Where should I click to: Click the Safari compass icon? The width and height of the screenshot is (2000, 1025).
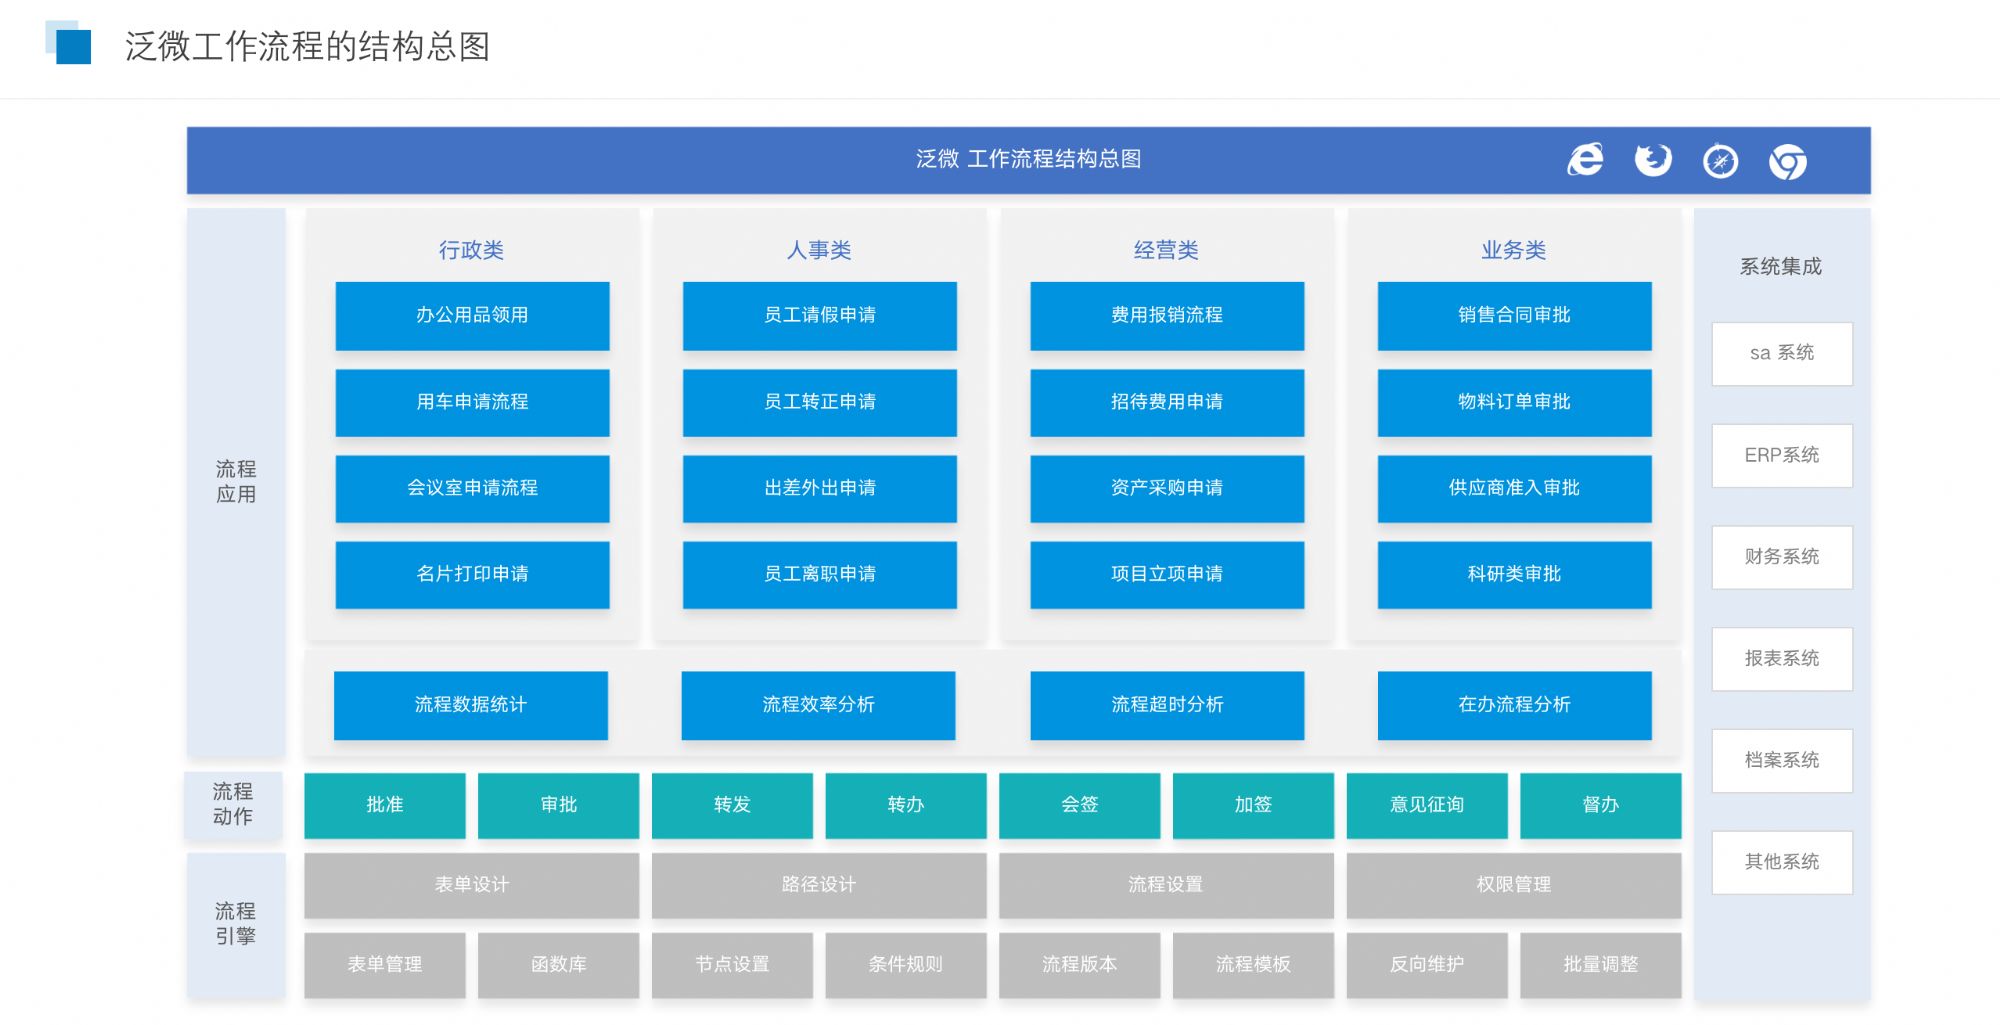[x=1720, y=161]
